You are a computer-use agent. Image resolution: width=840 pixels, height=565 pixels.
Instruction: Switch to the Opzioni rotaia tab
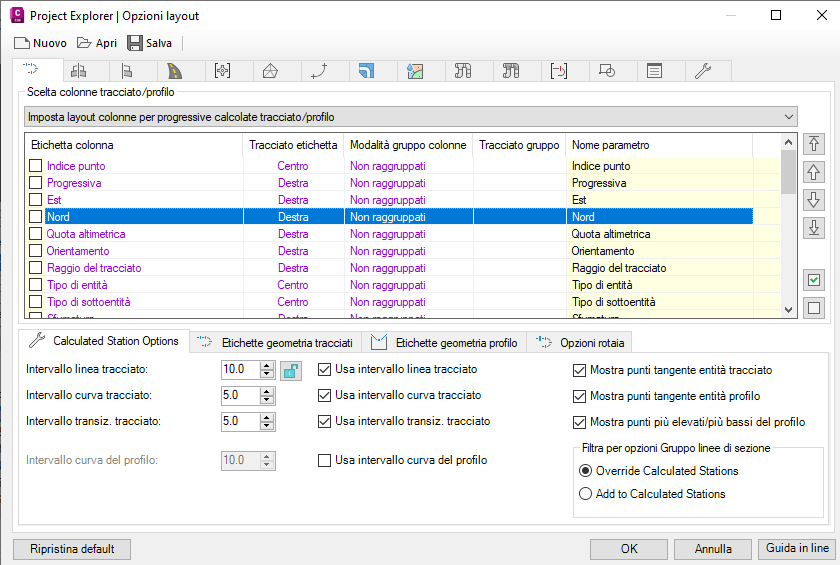579,343
